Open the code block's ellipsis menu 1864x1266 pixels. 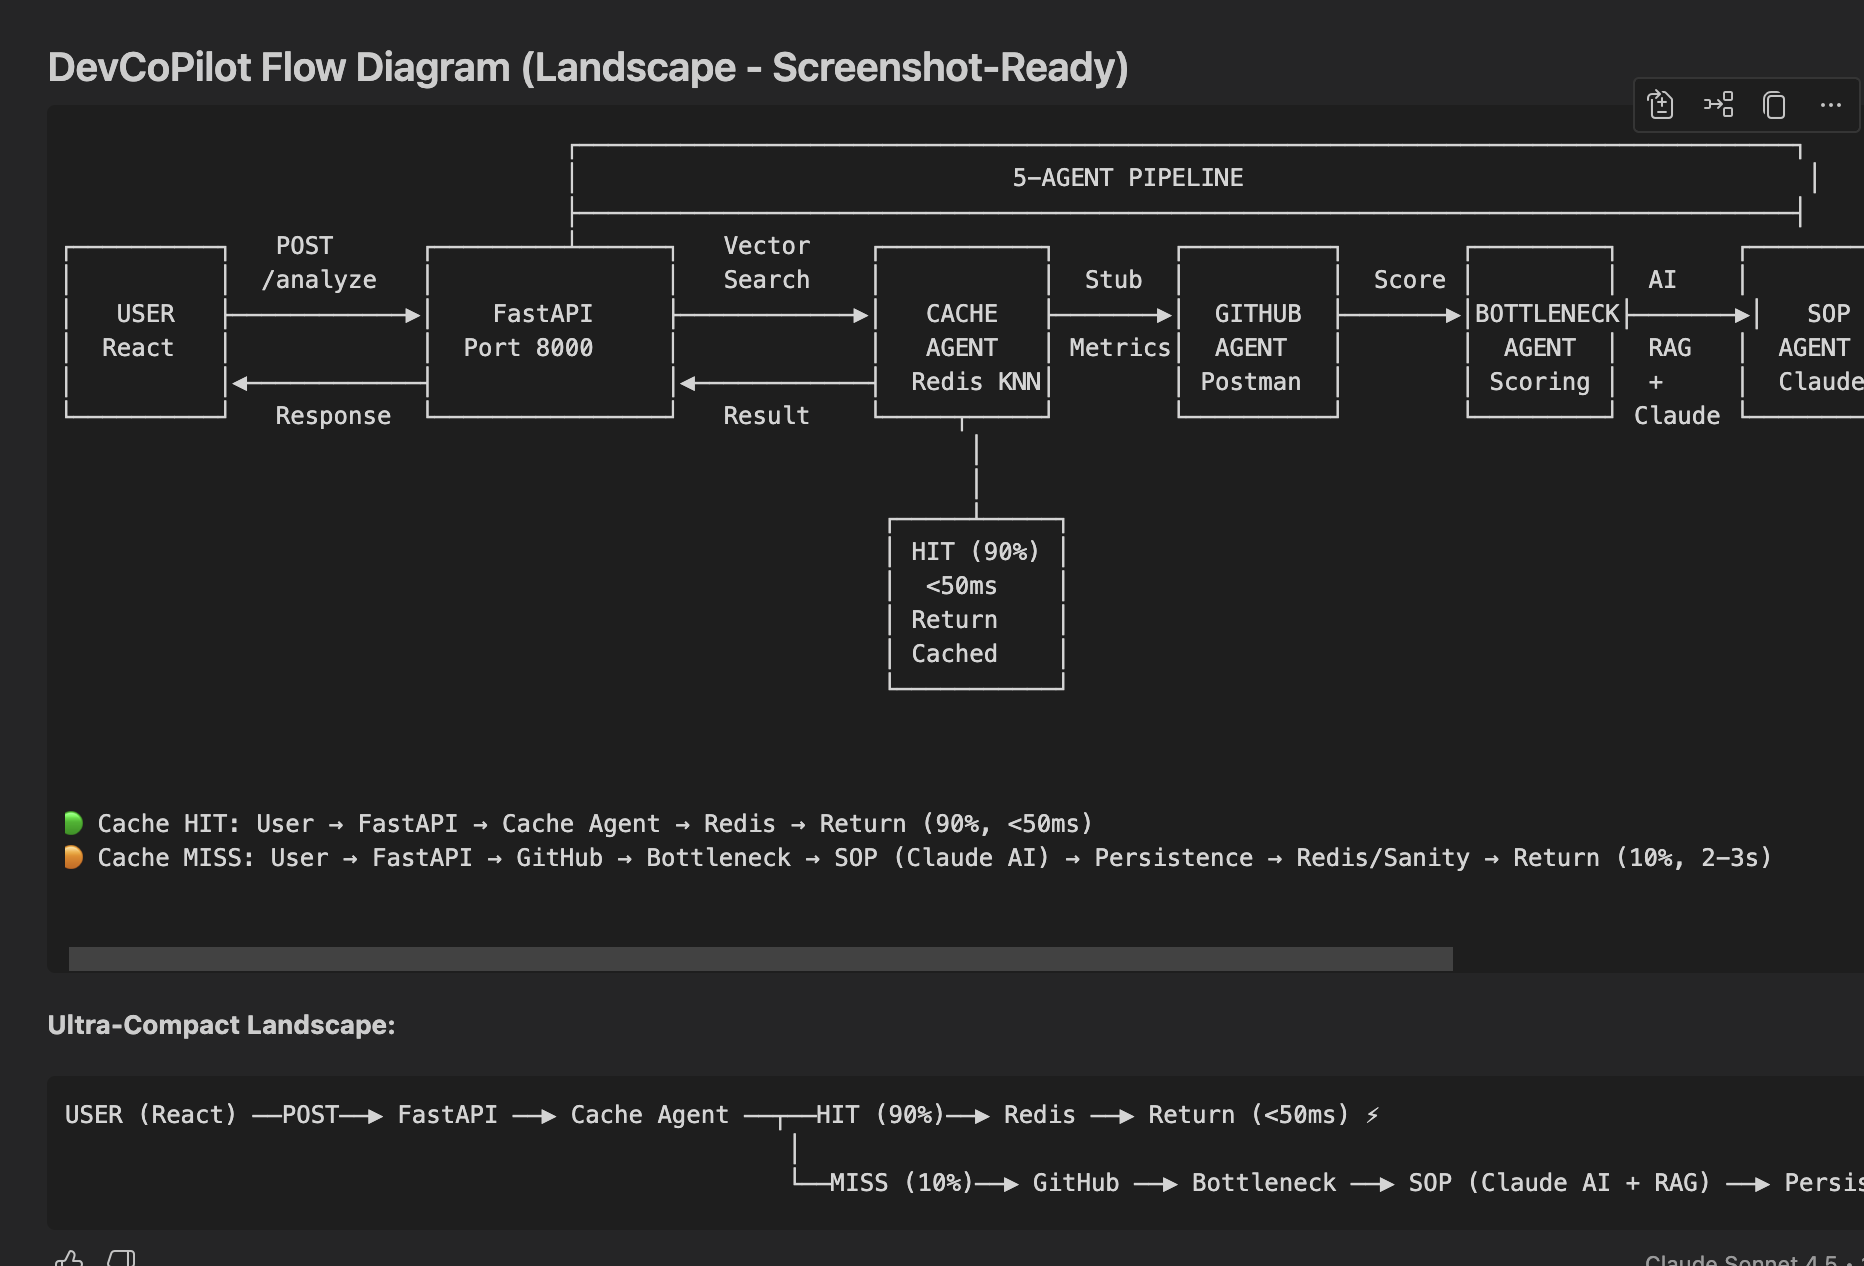click(x=1830, y=105)
